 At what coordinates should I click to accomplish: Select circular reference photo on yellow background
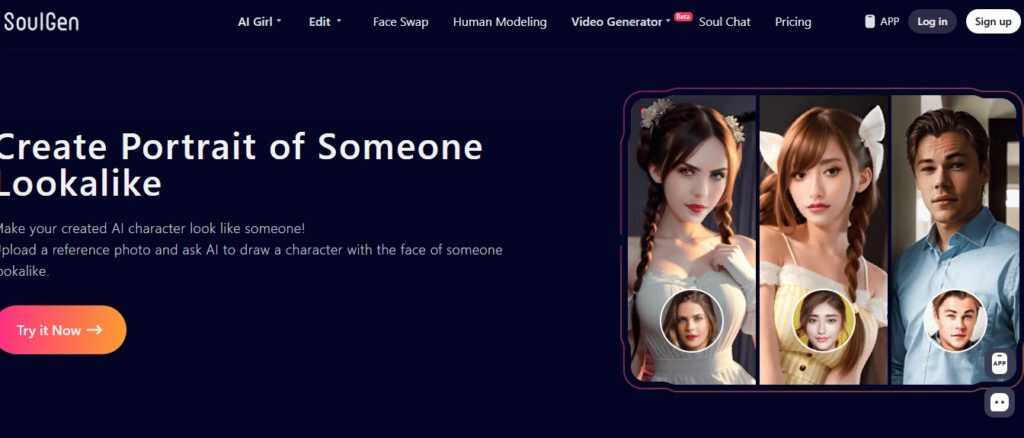click(x=824, y=321)
